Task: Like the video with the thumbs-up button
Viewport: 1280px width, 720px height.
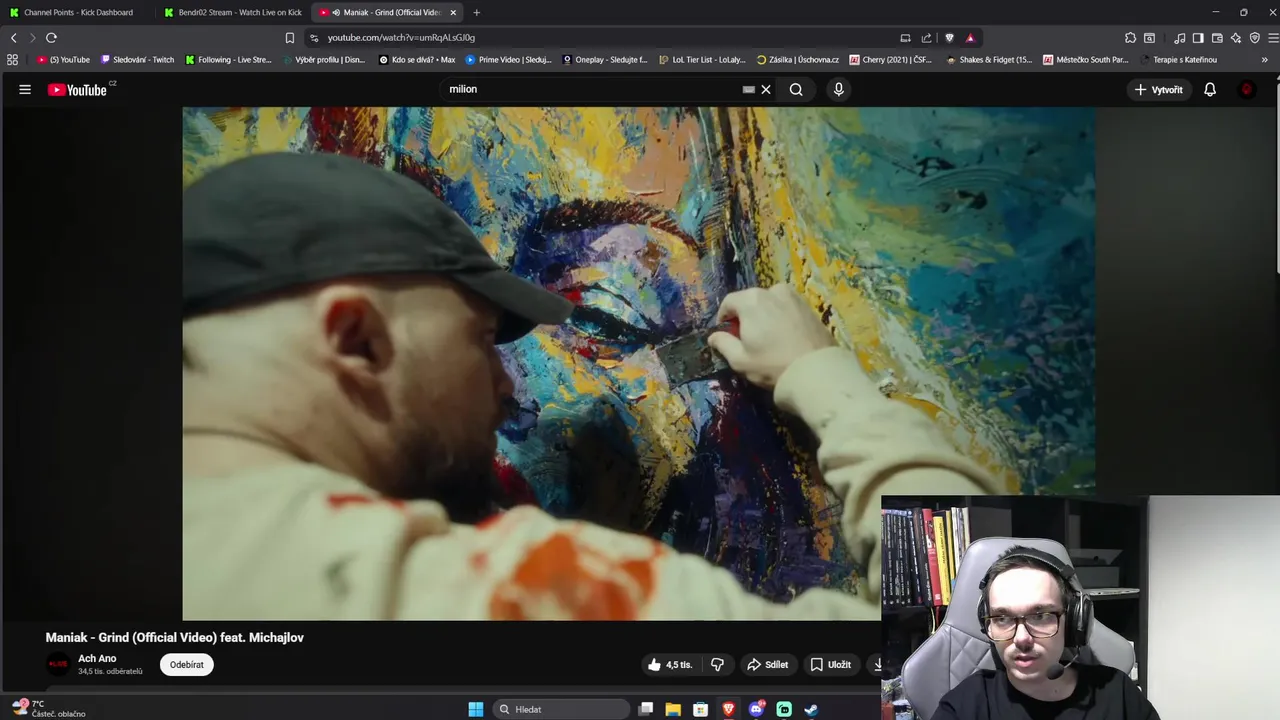Action: (669, 664)
